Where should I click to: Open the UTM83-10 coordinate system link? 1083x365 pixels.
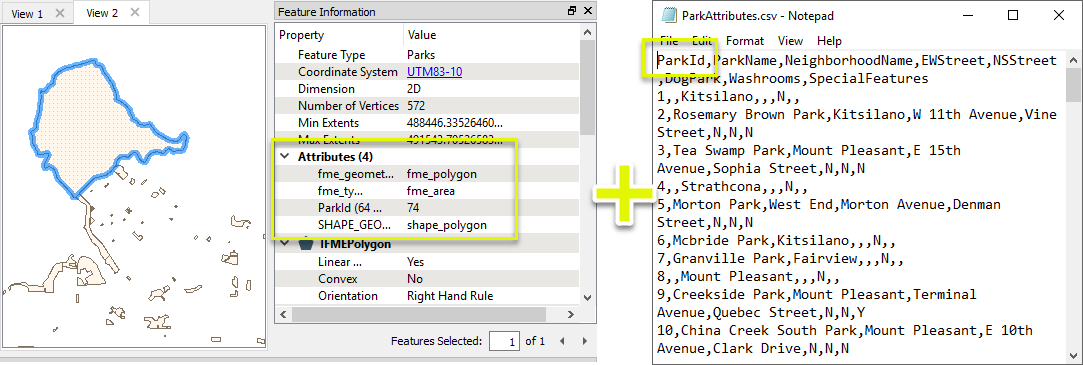[434, 72]
